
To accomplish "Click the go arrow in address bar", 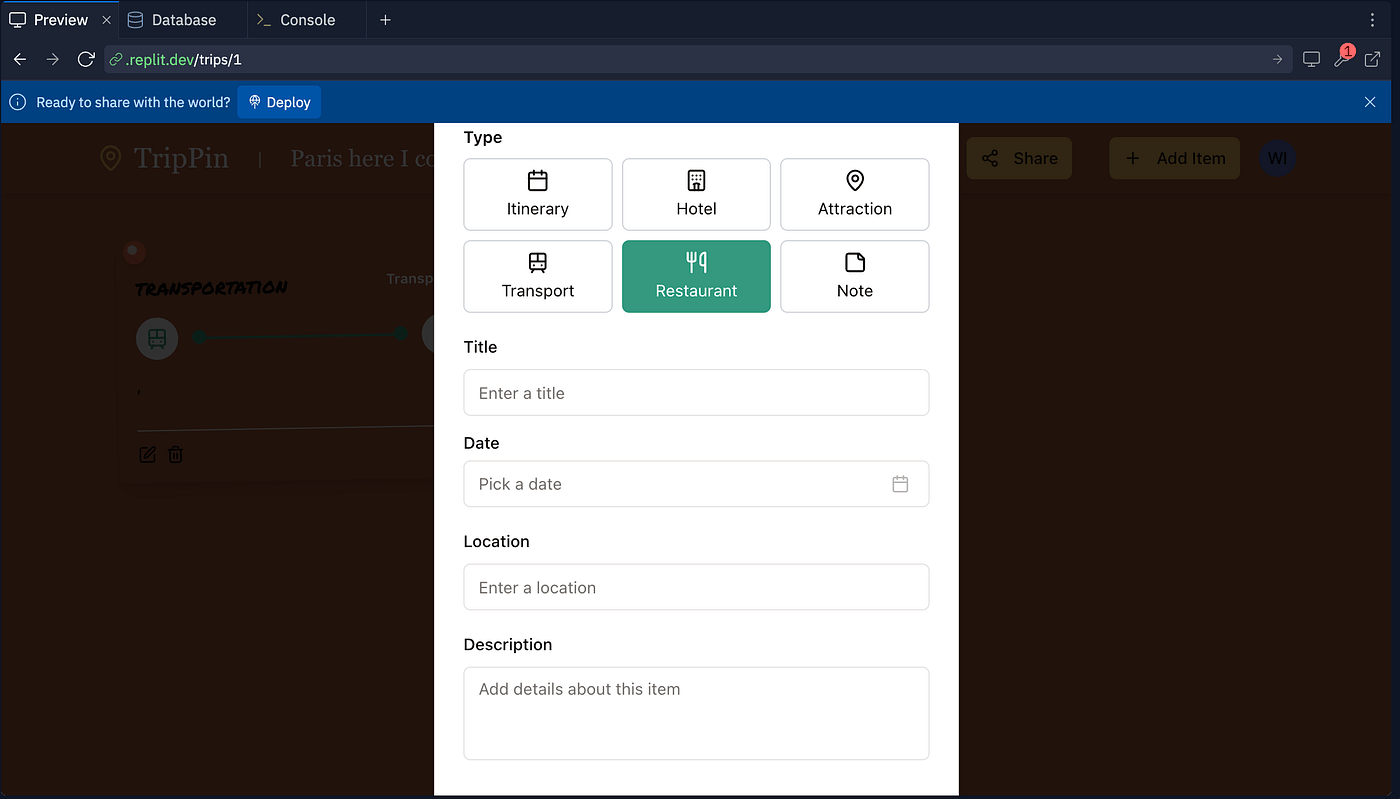I will coord(1277,60).
